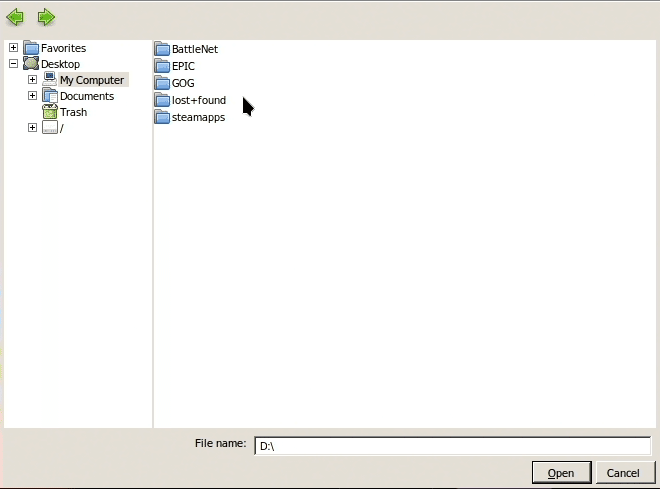Click the root drive icon next to slash

50,128
